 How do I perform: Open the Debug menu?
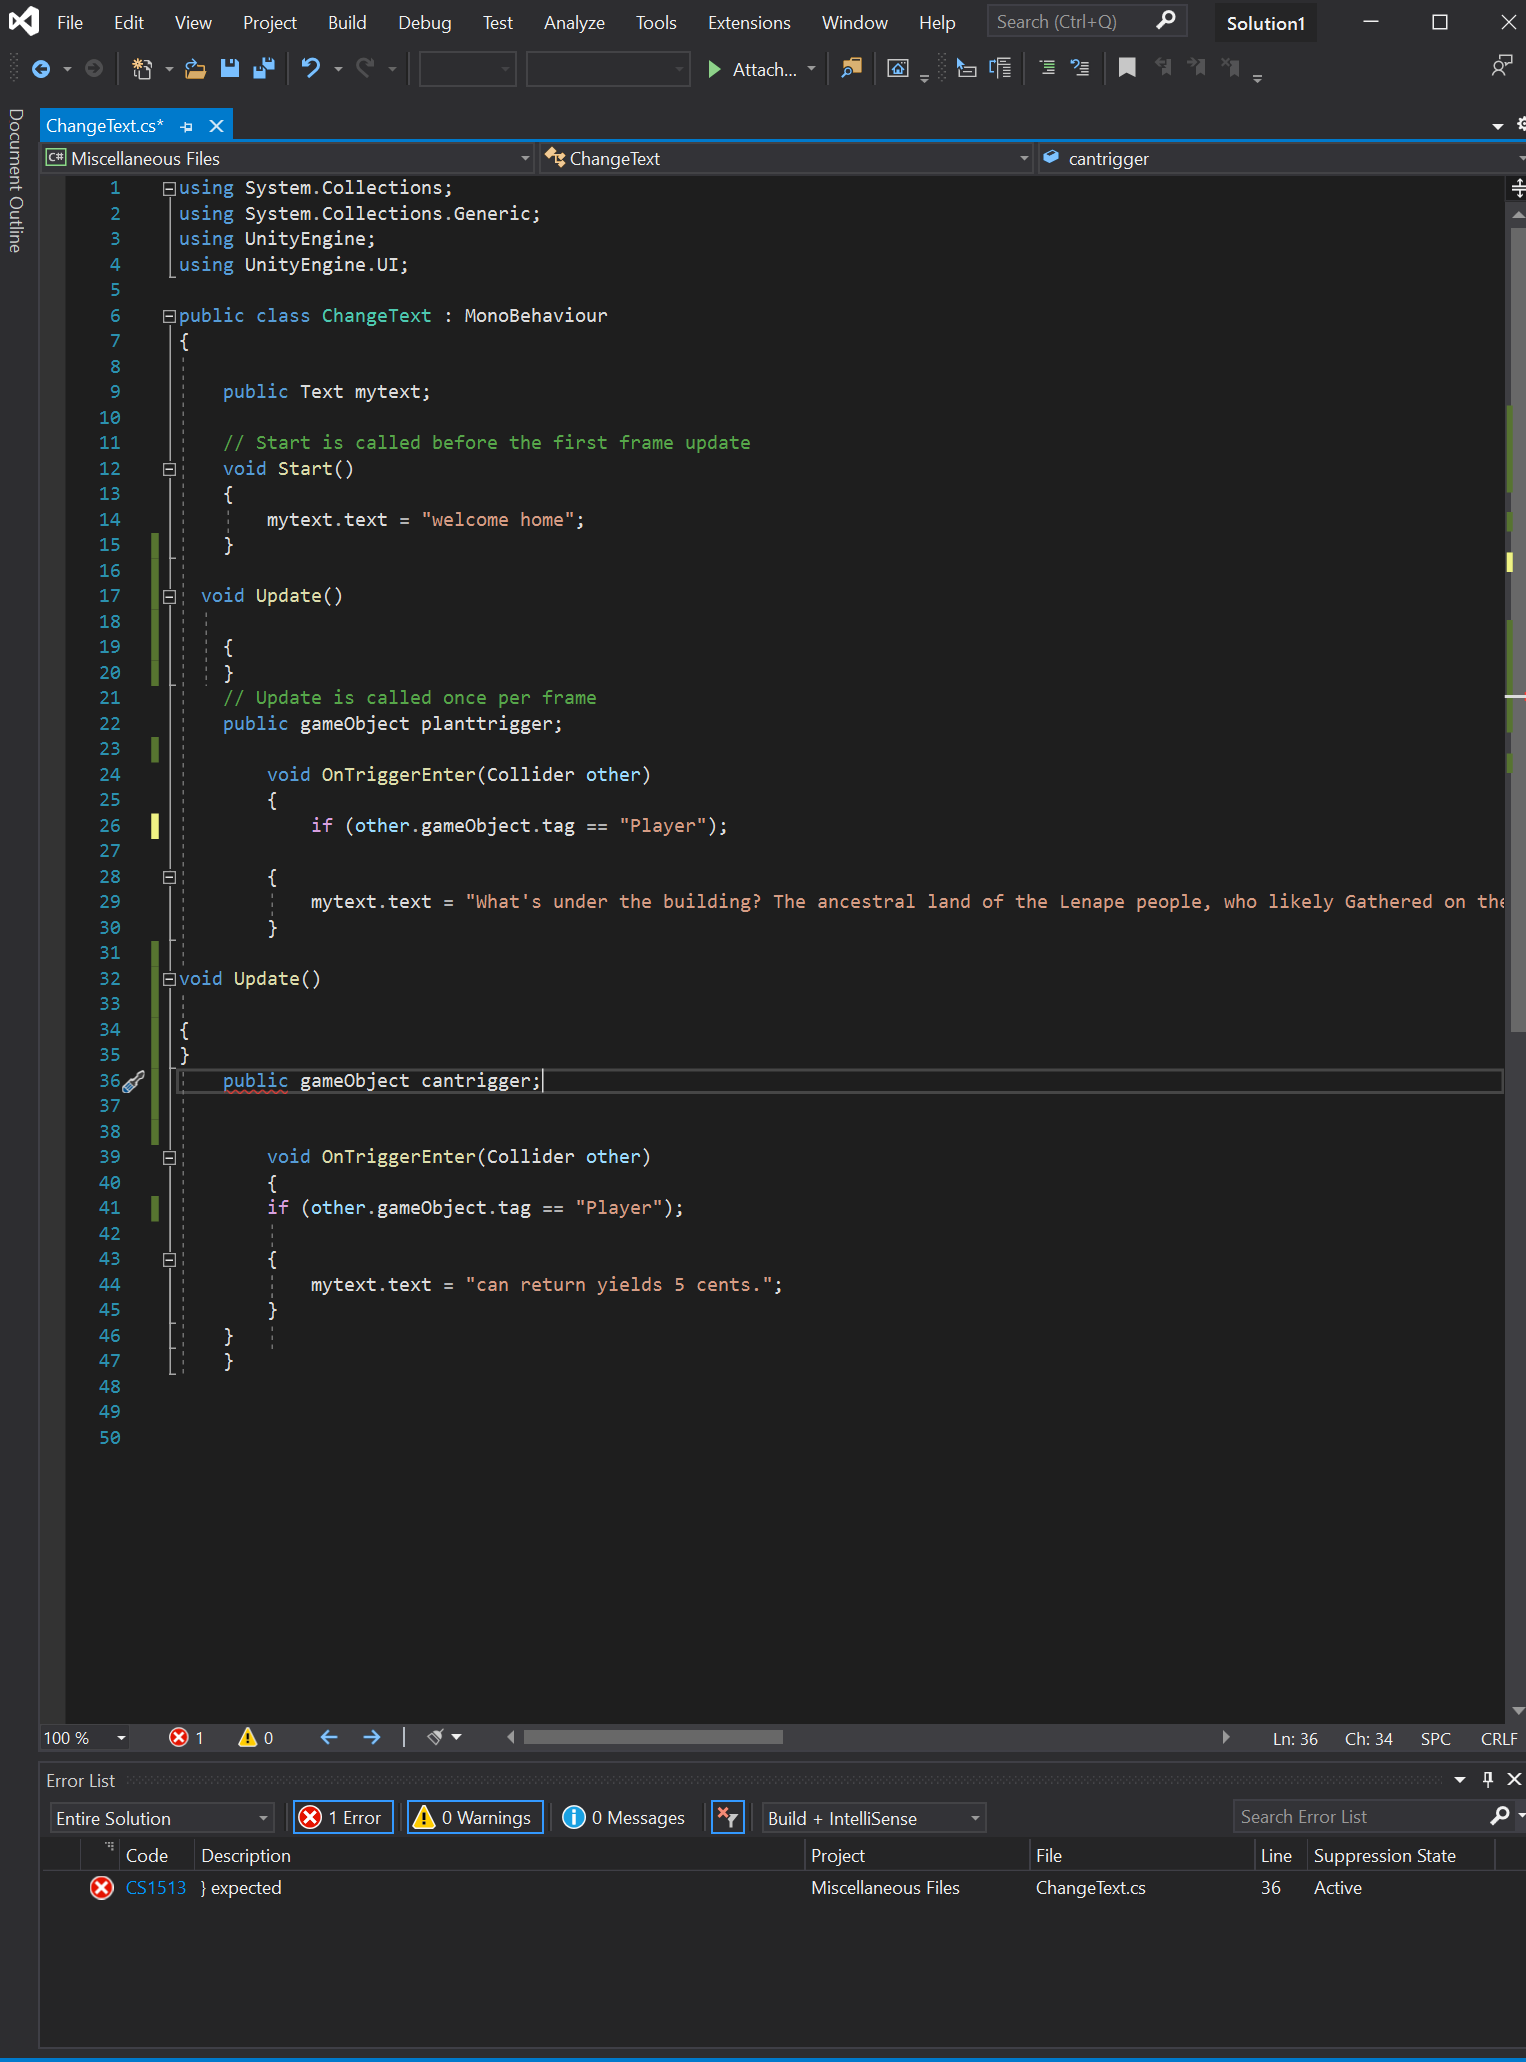(x=425, y=22)
